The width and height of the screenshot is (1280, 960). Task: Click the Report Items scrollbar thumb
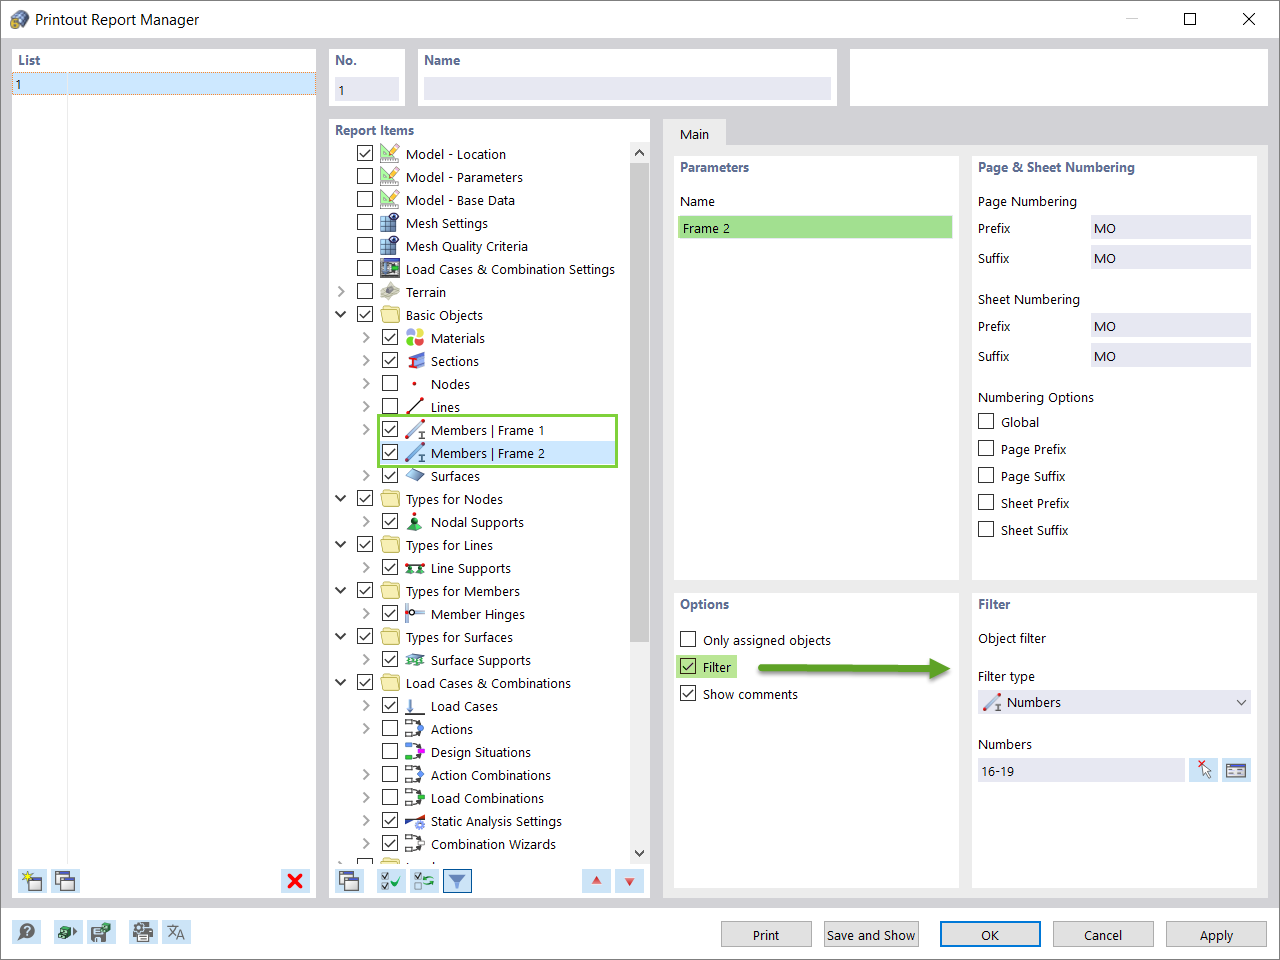(x=640, y=402)
